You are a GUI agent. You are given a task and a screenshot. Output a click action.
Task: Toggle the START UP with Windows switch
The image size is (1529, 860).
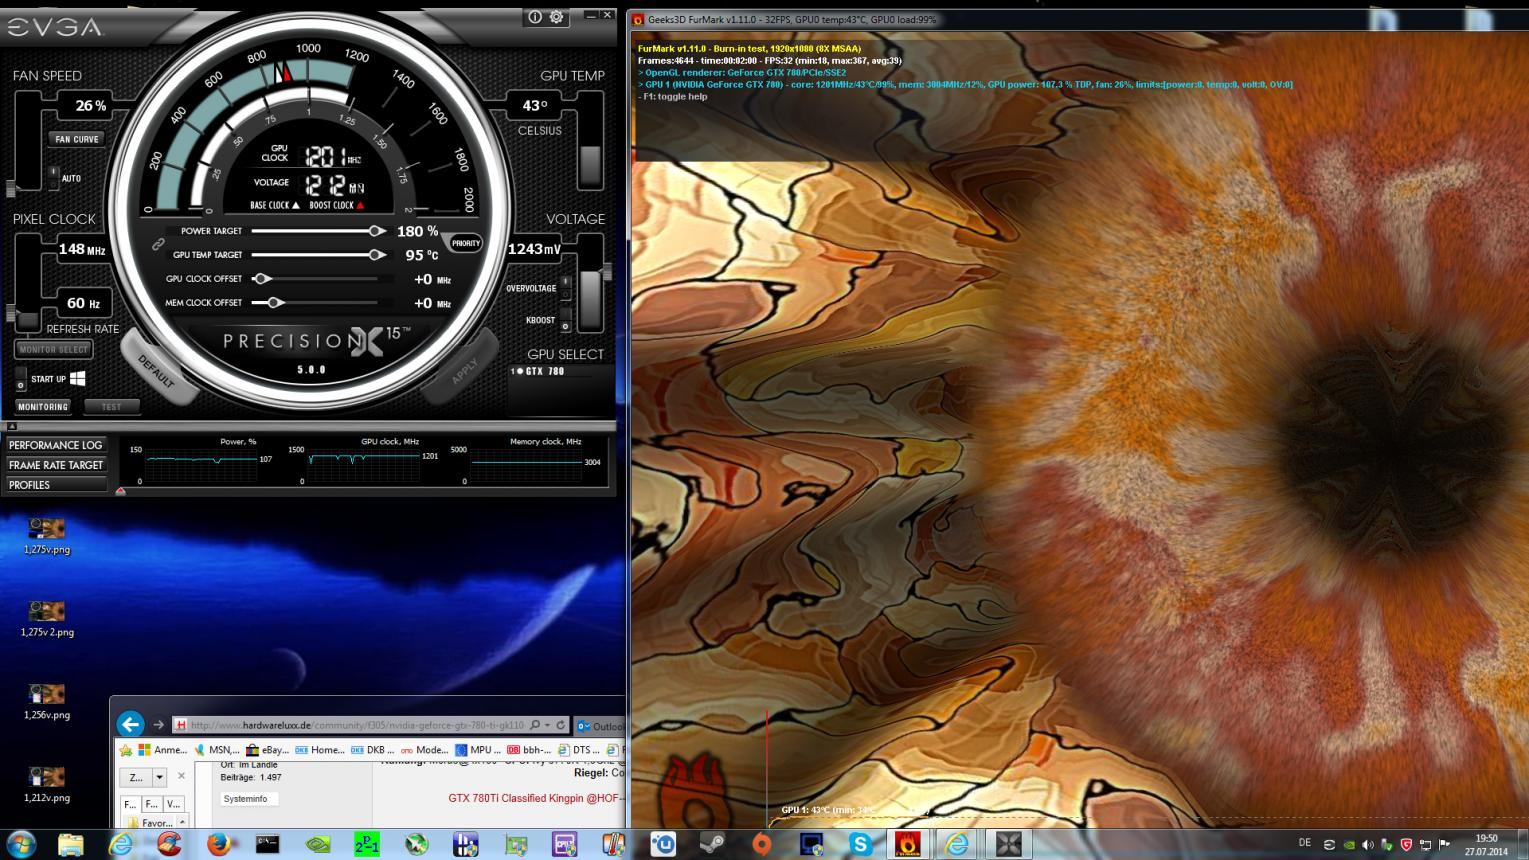tap(20, 380)
